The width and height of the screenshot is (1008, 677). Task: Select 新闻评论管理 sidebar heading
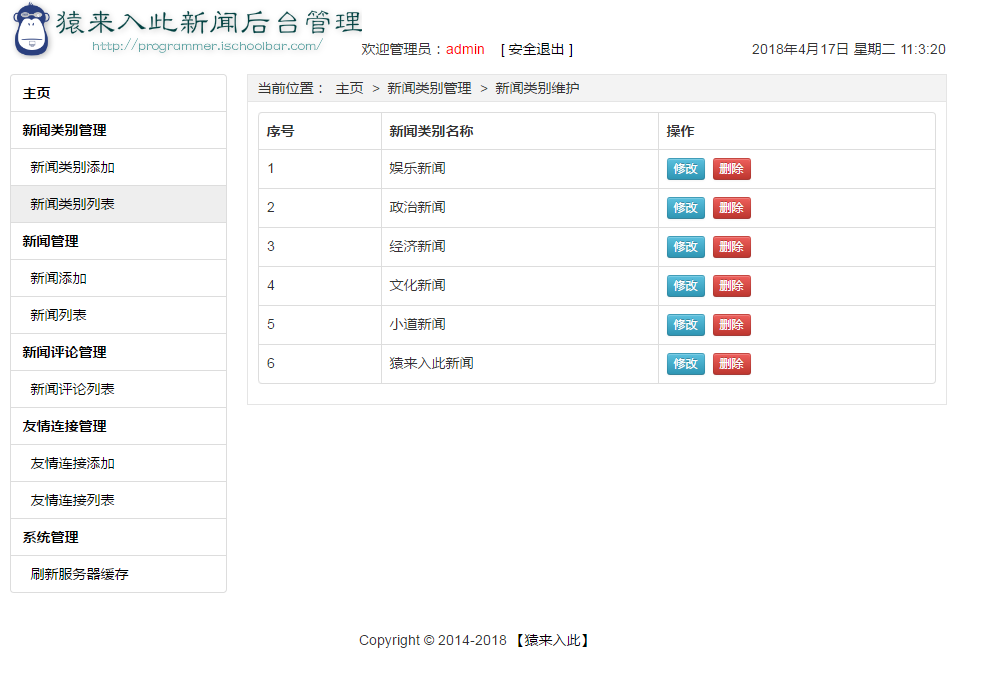(x=118, y=352)
